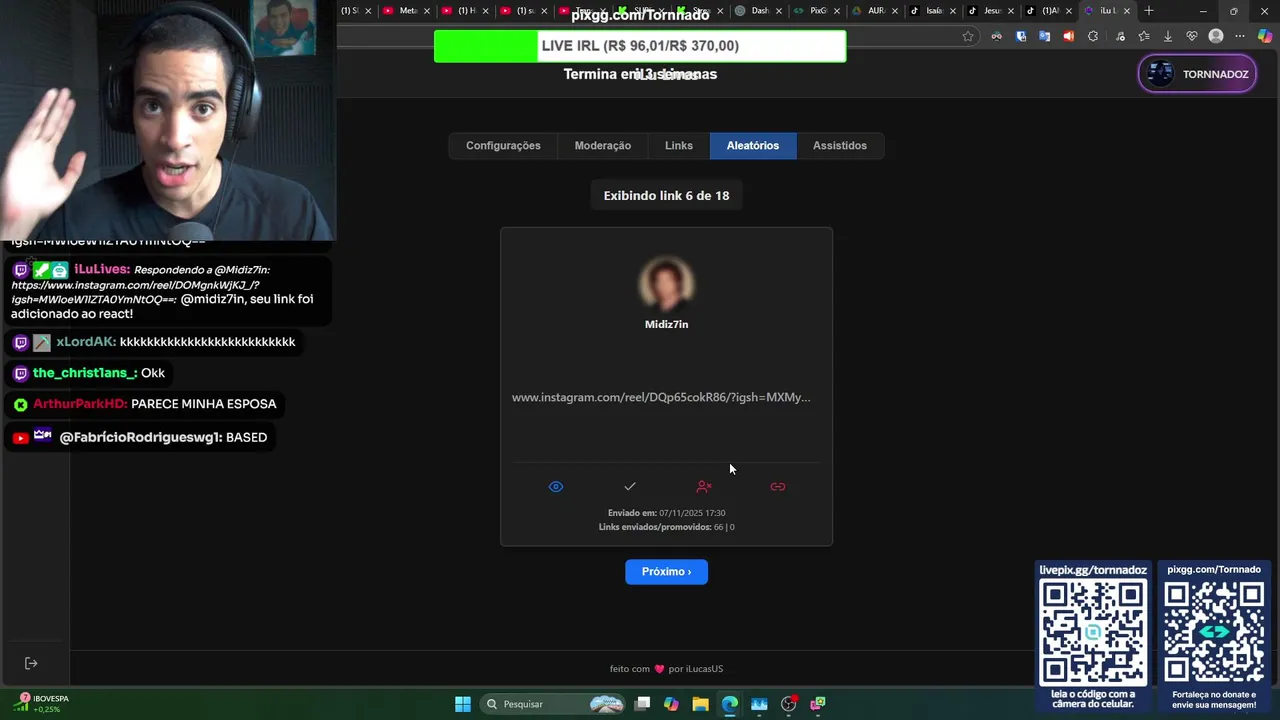Click the Midiz7in username
The image size is (1280, 720).
pos(666,324)
